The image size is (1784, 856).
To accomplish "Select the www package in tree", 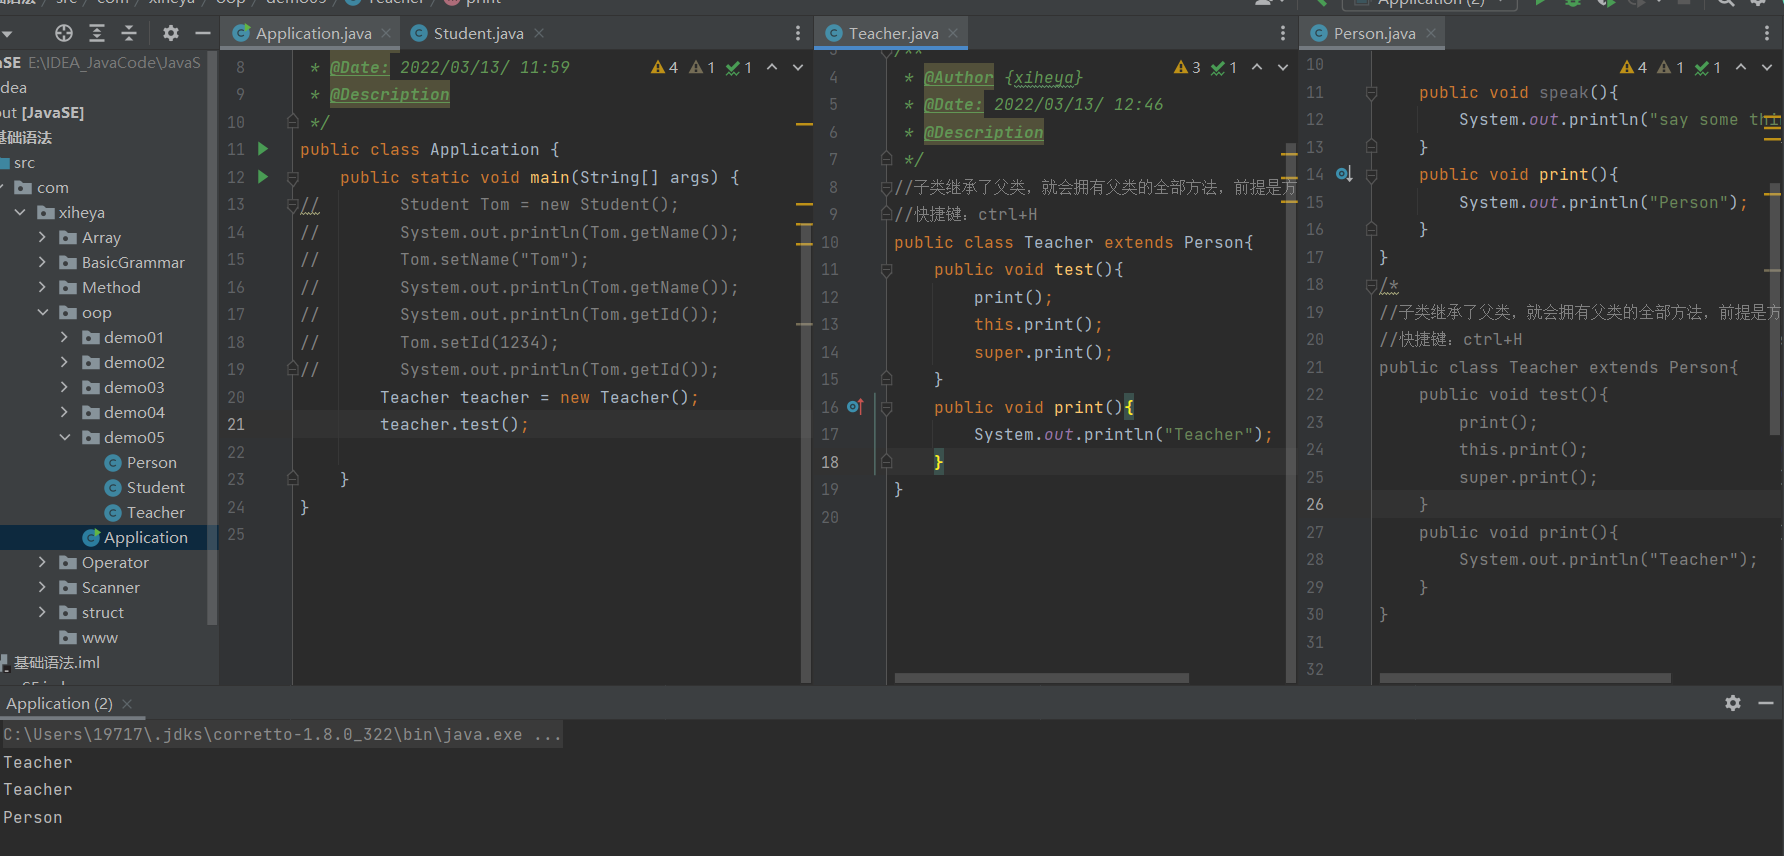I will pyautogui.click(x=99, y=637).
